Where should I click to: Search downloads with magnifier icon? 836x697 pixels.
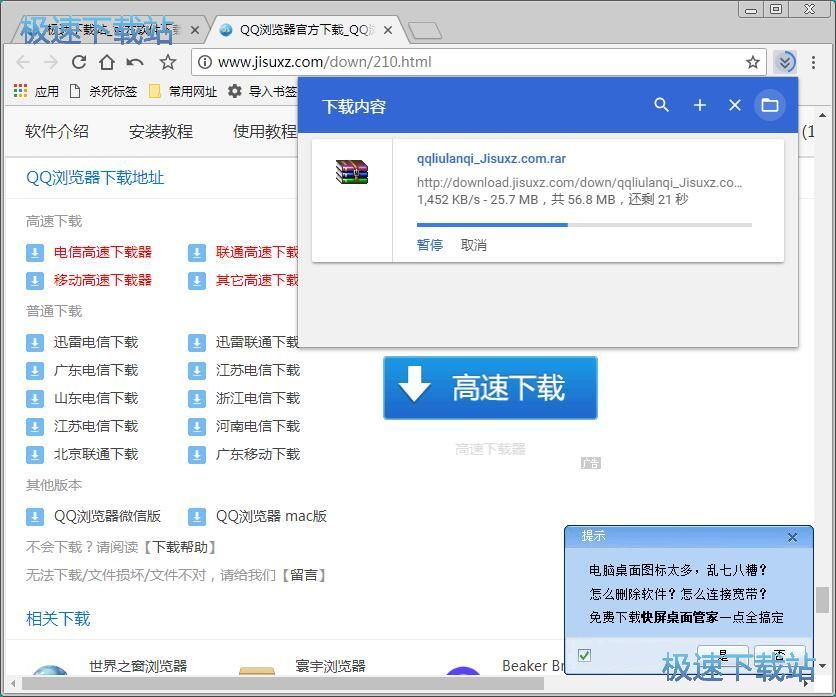click(x=661, y=105)
